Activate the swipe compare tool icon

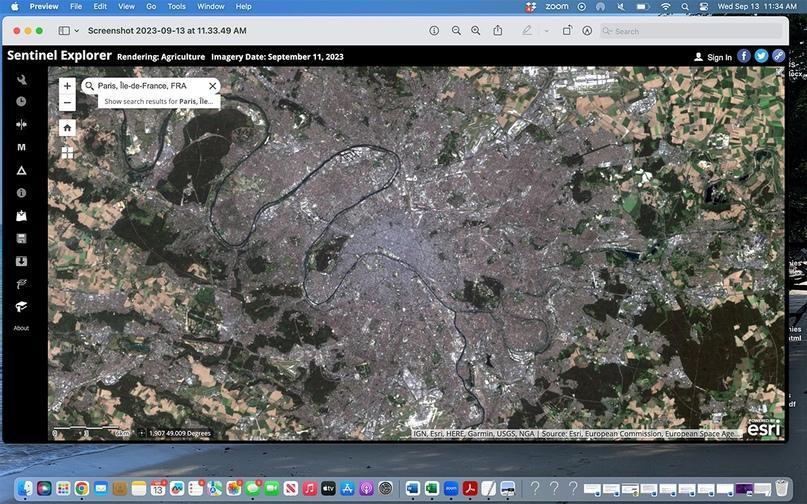tap(21, 125)
